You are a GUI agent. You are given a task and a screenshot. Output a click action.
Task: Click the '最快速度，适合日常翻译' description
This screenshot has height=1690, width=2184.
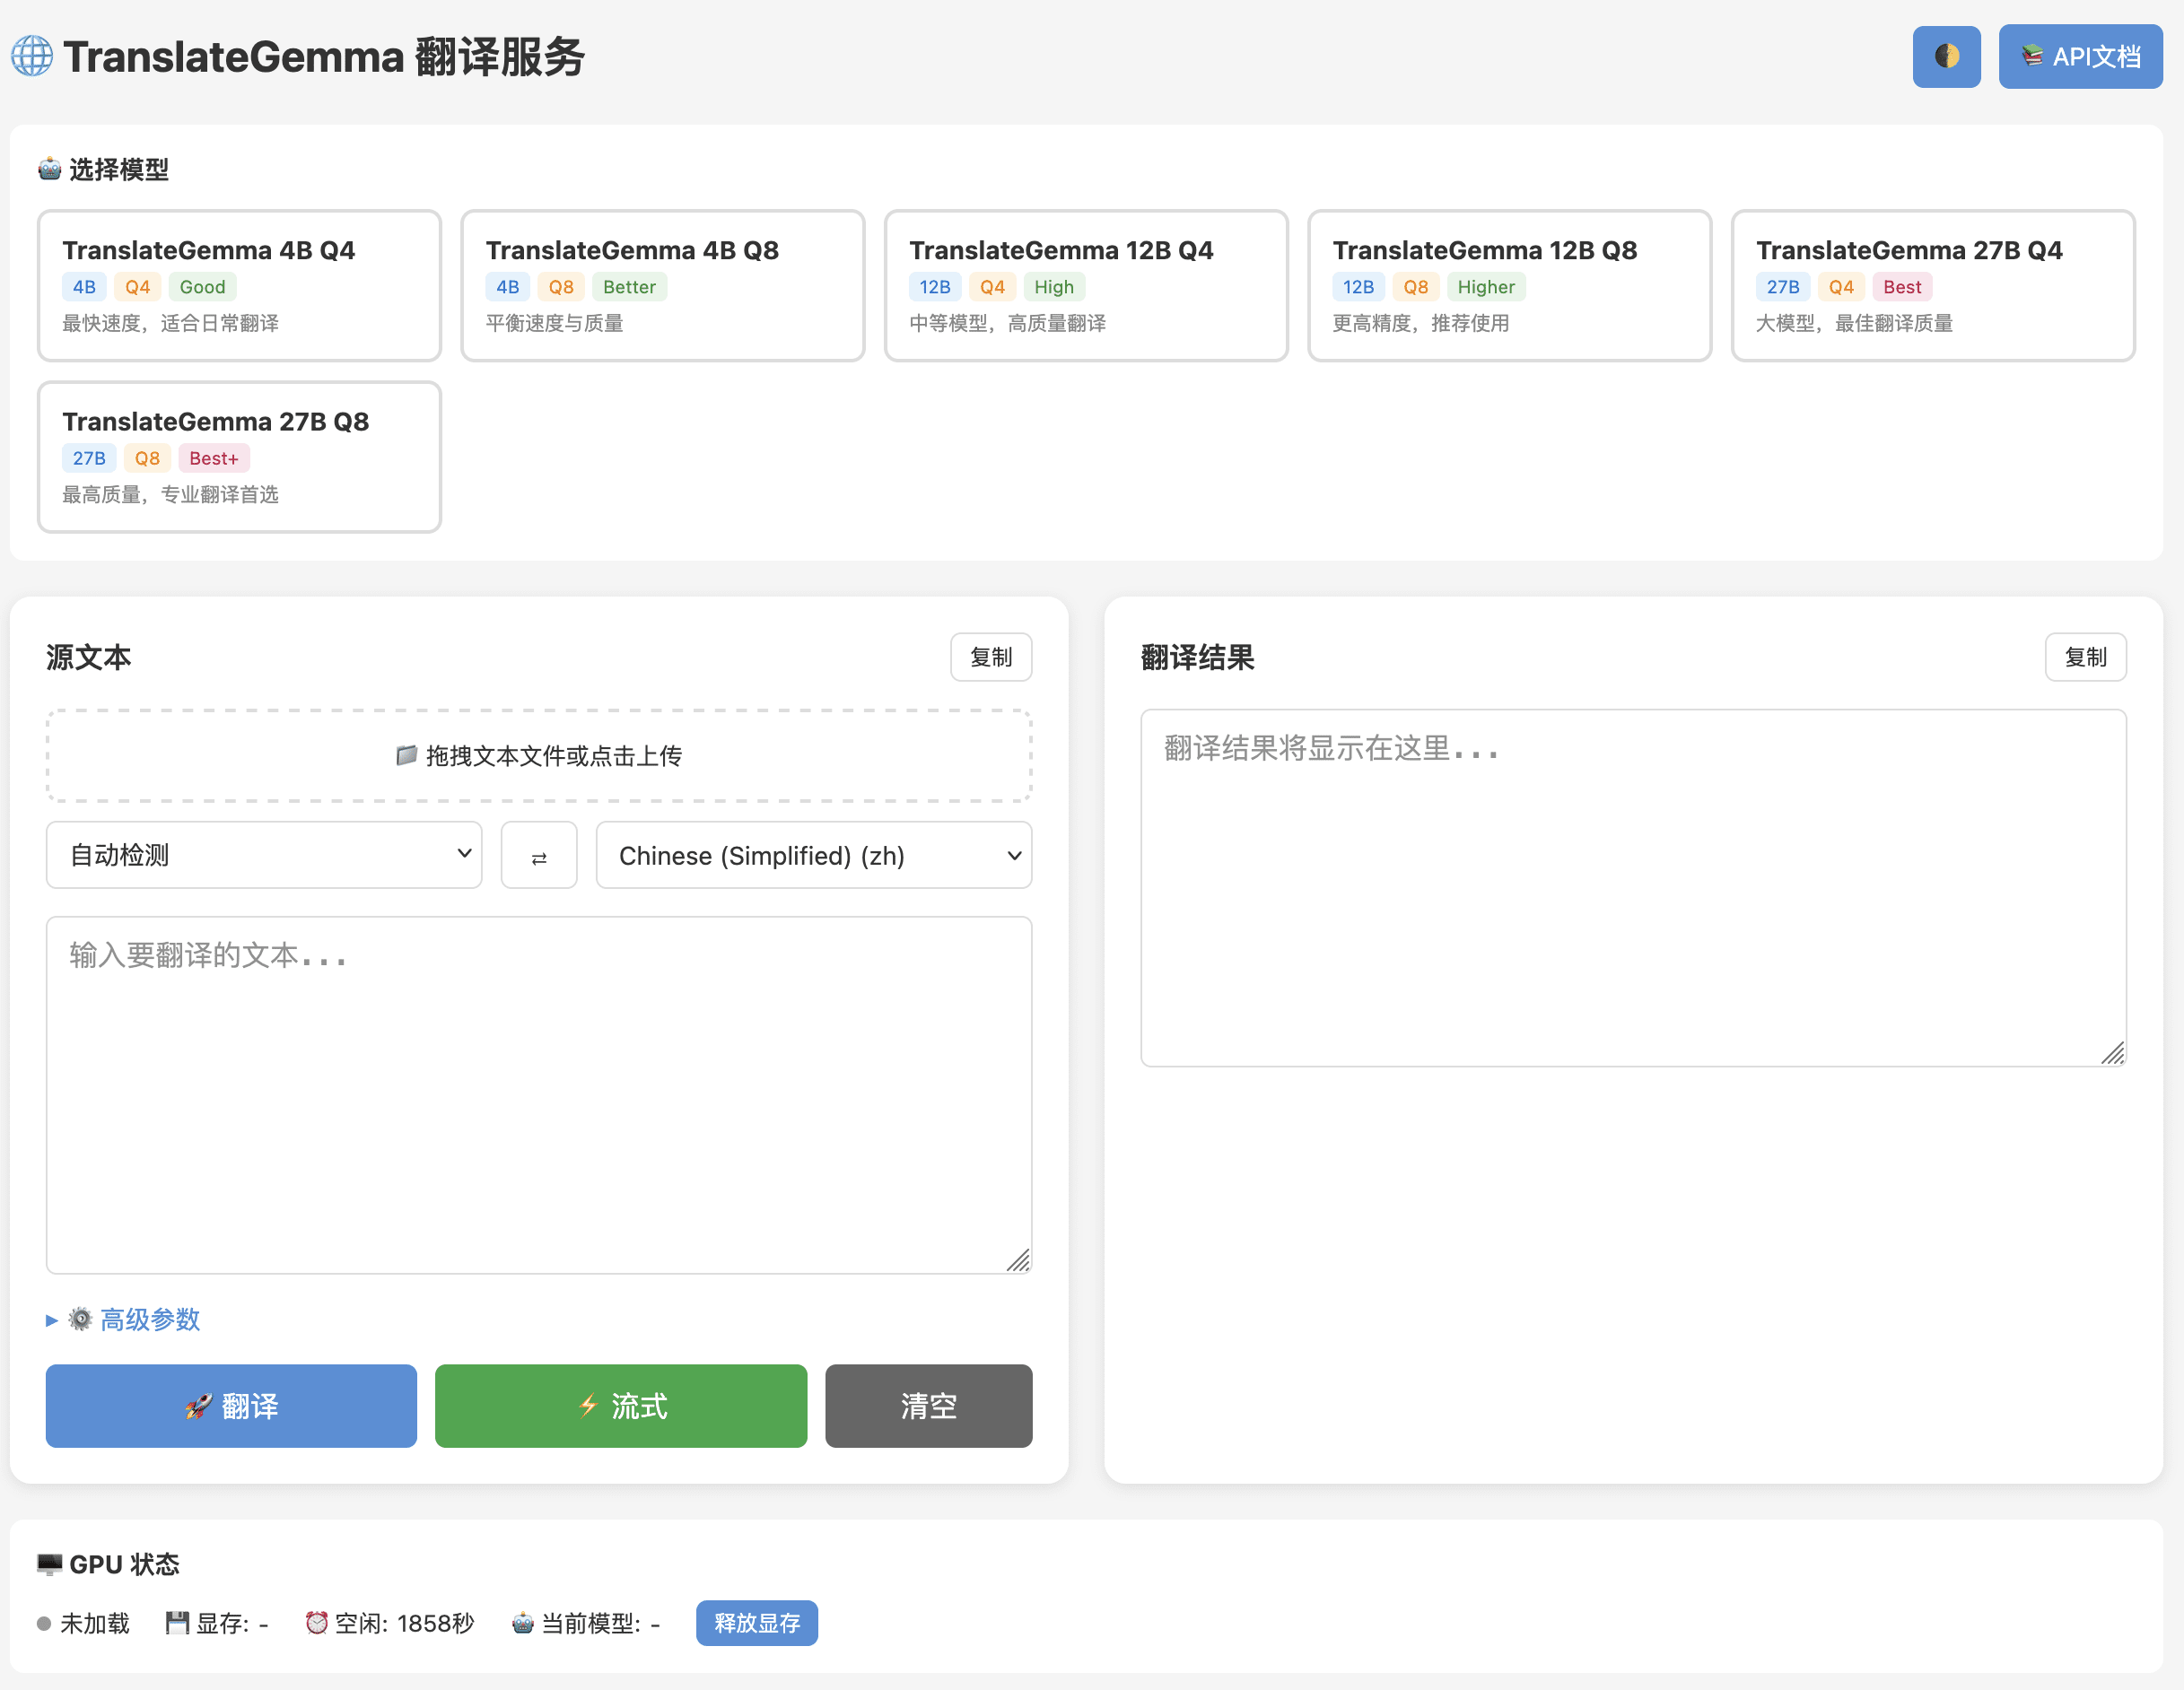pos(170,323)
